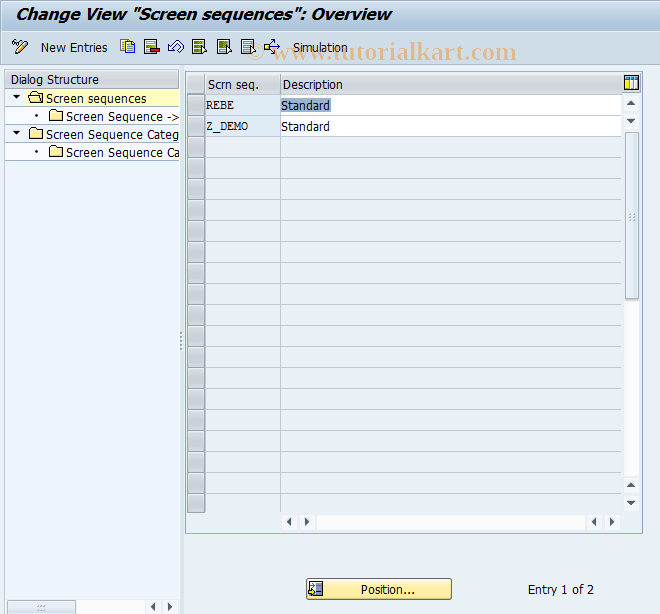Open the table column configuration icon
This screenshot has height=614, width=660.
click(631, 83)
